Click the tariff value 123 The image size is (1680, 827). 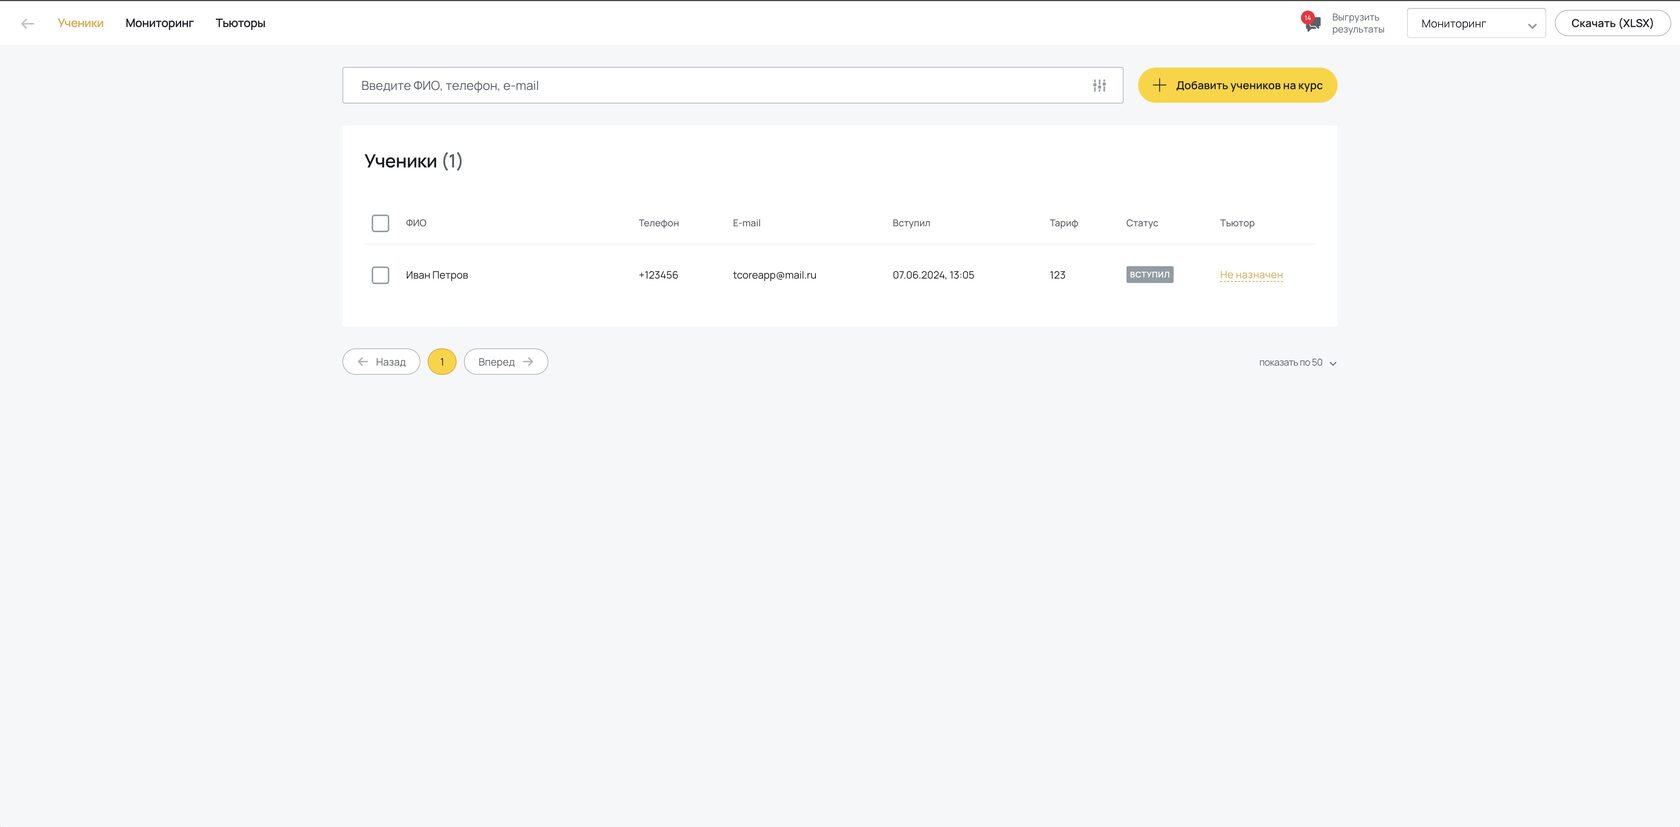tap(1057, 275)
